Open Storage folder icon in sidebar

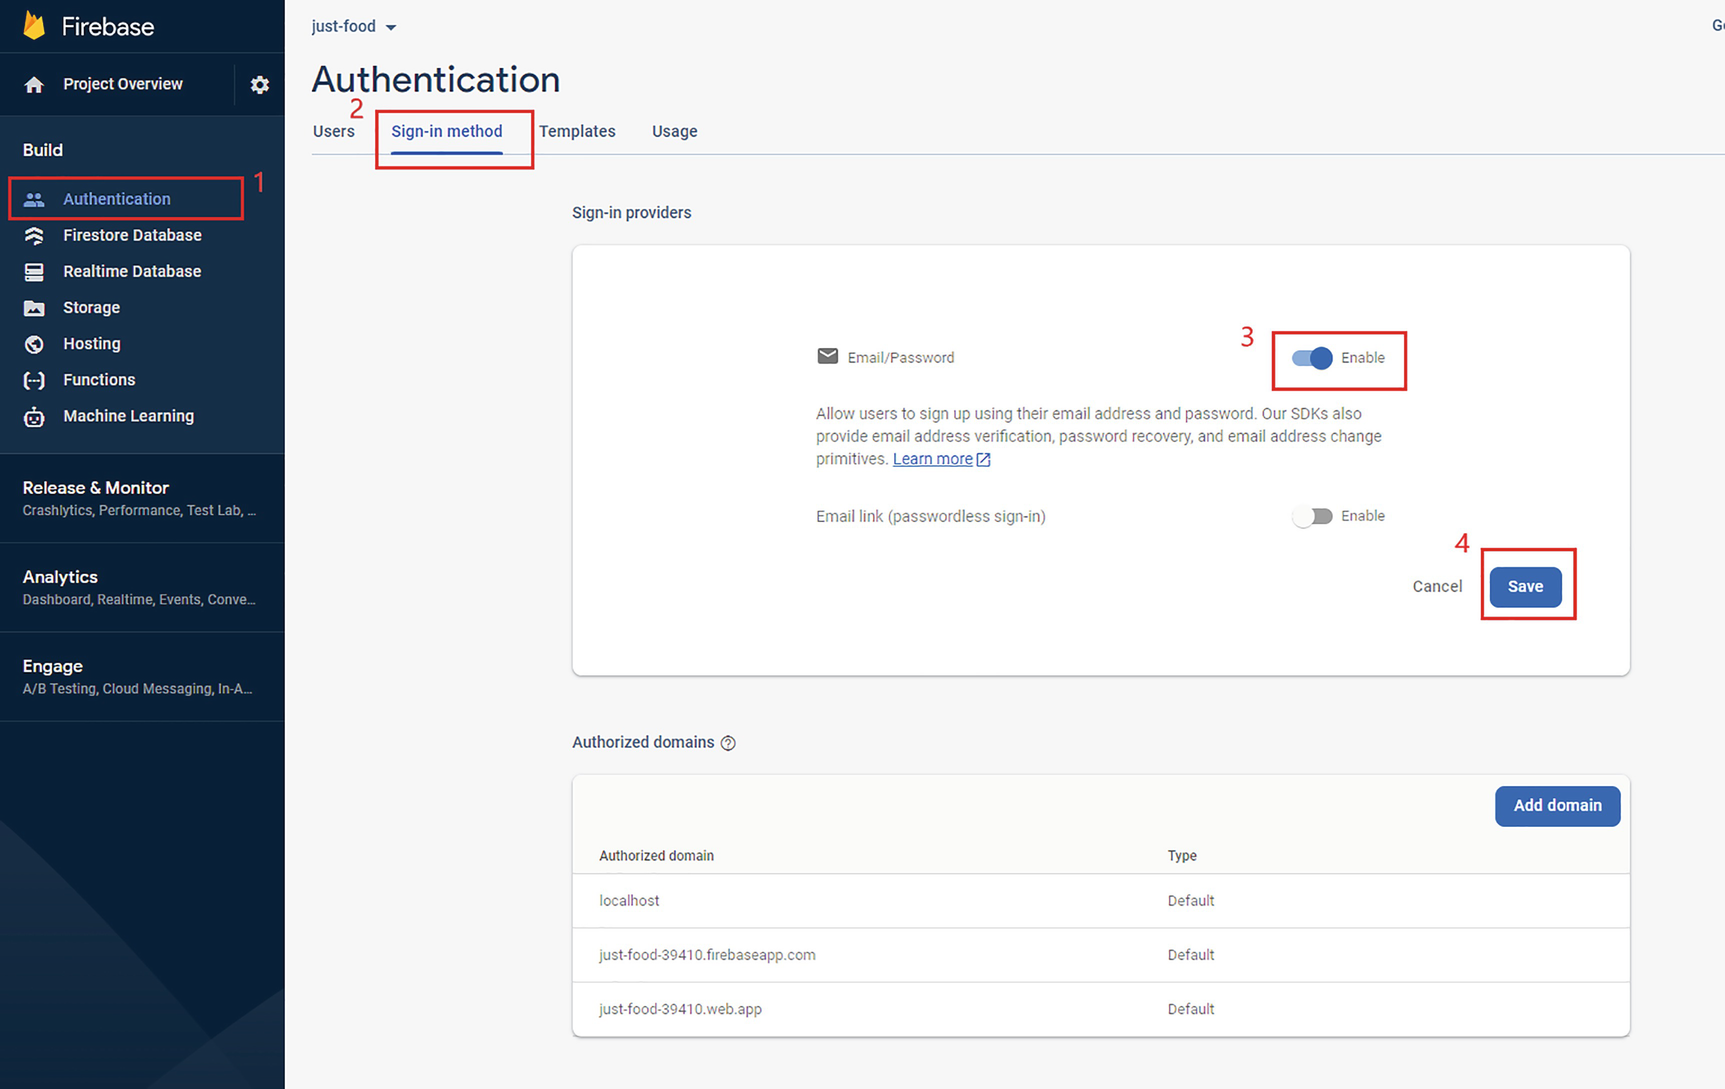click(34, 308)
